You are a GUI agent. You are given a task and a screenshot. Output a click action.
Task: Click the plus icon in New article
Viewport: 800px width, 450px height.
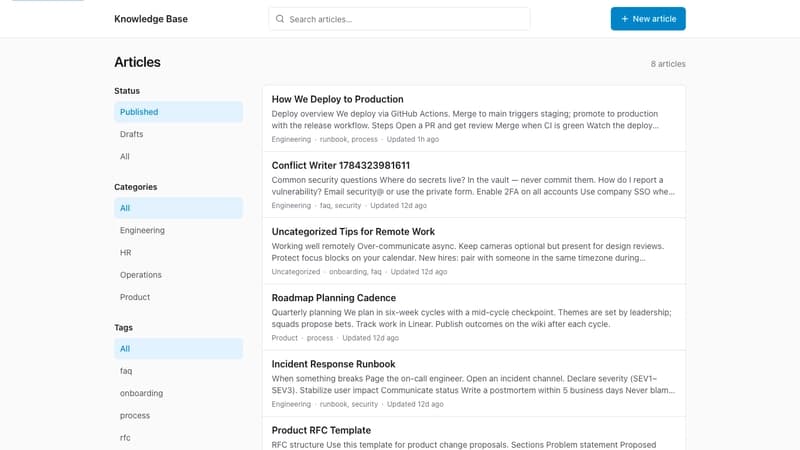[624, 19]
